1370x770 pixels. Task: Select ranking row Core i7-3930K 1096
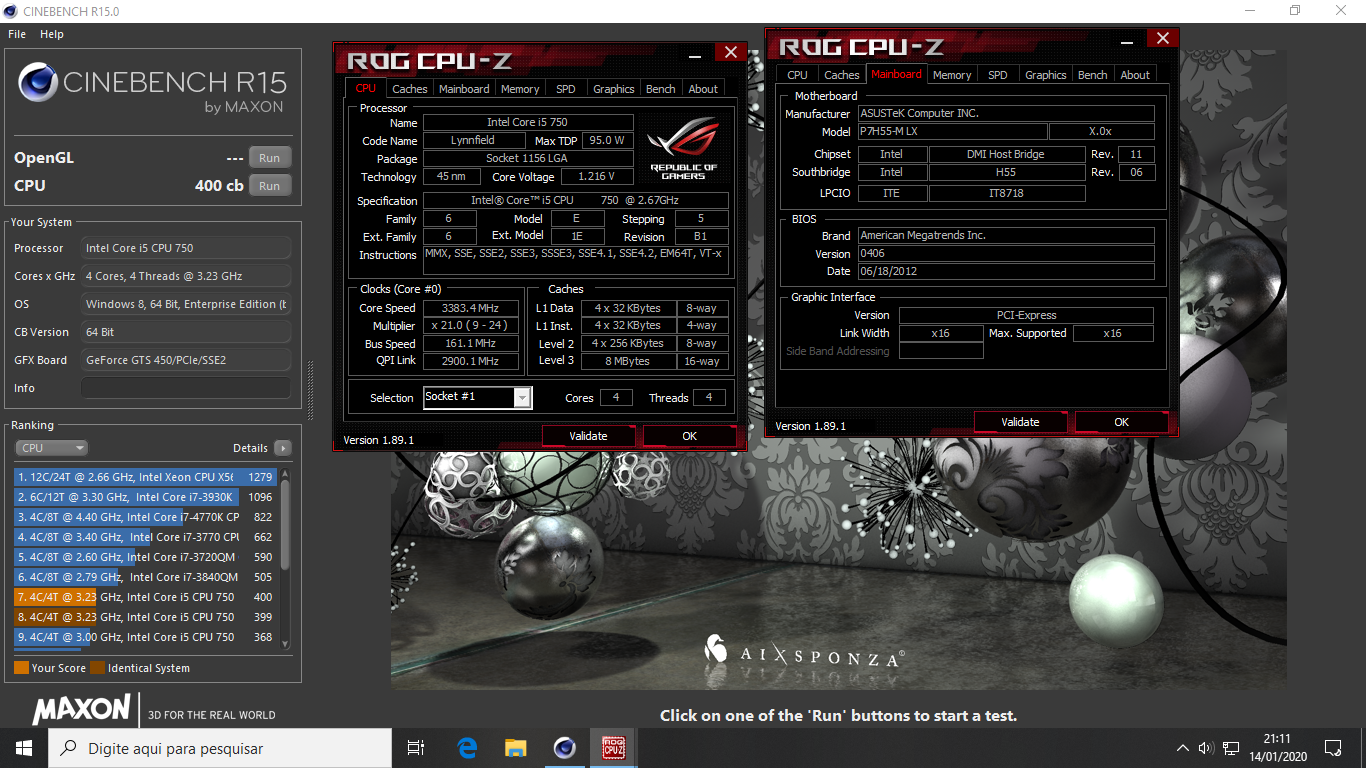point(146,497)
